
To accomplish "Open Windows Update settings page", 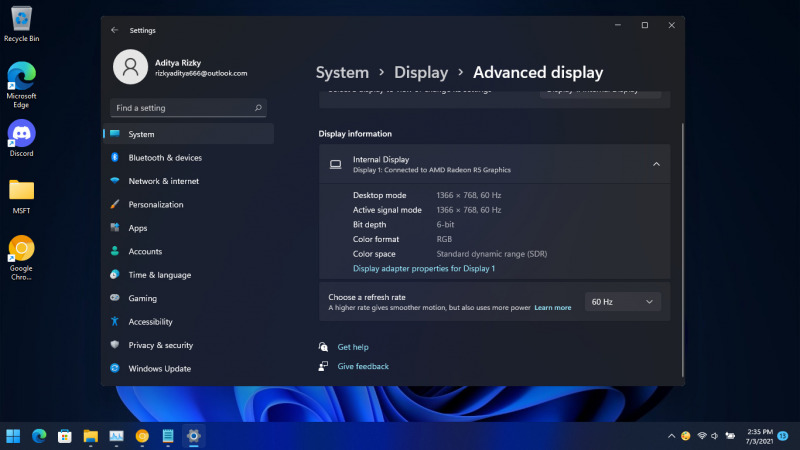I will pyautogui.click(x=189, y=368).
